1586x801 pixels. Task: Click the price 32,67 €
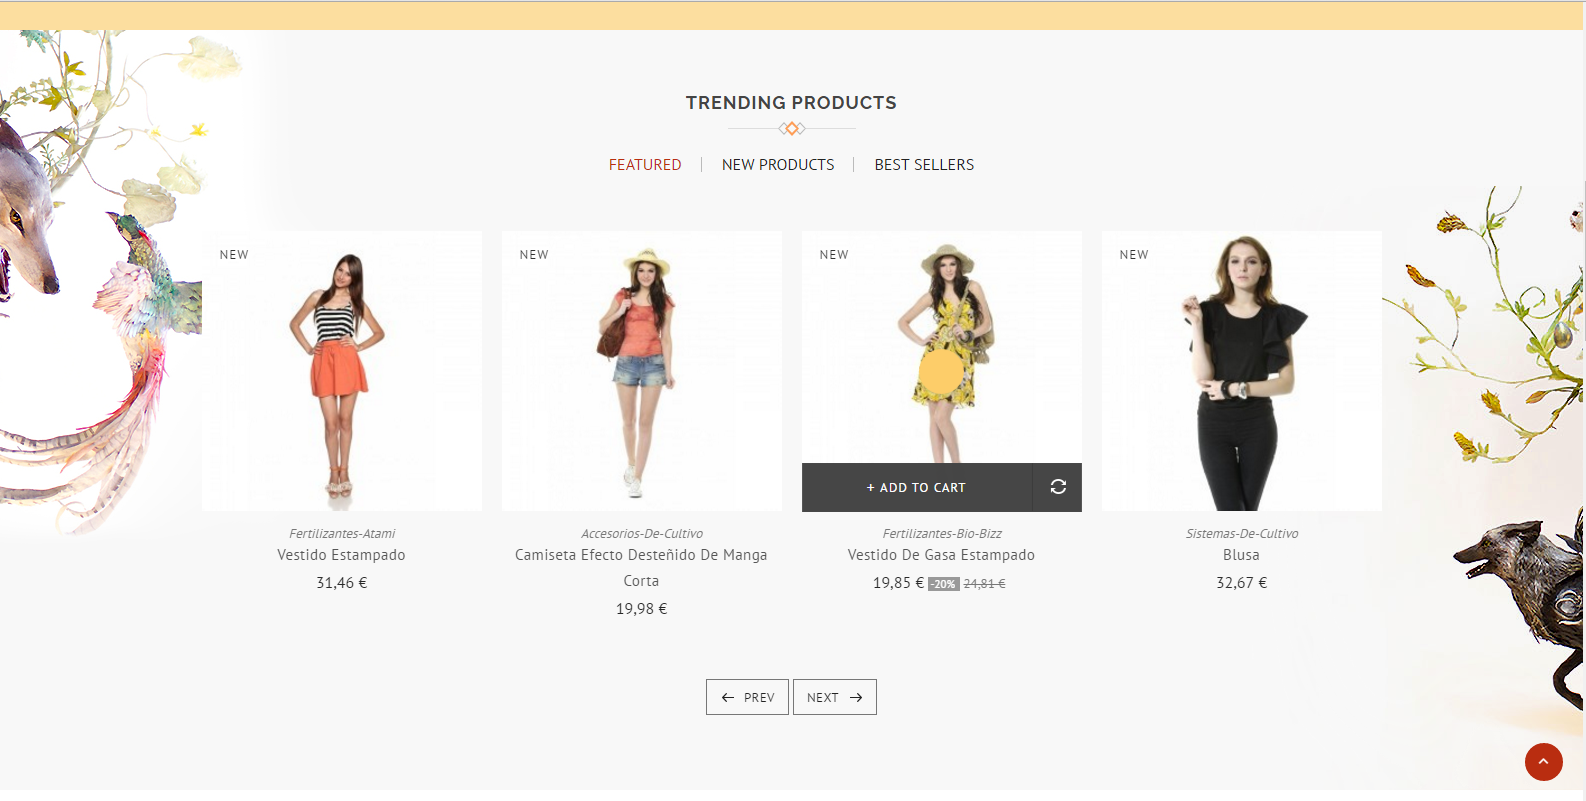click(x=1241, y=583)
